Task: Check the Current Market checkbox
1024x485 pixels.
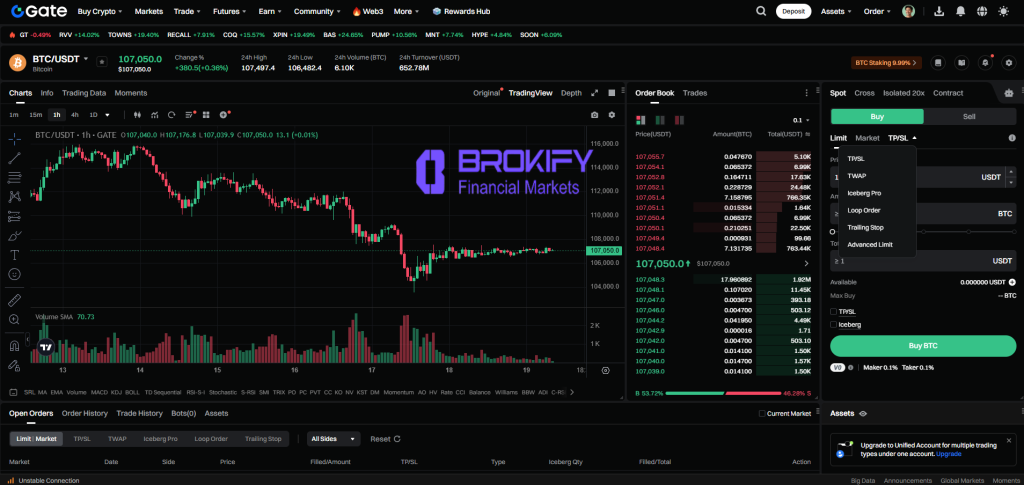Action: 761,413
